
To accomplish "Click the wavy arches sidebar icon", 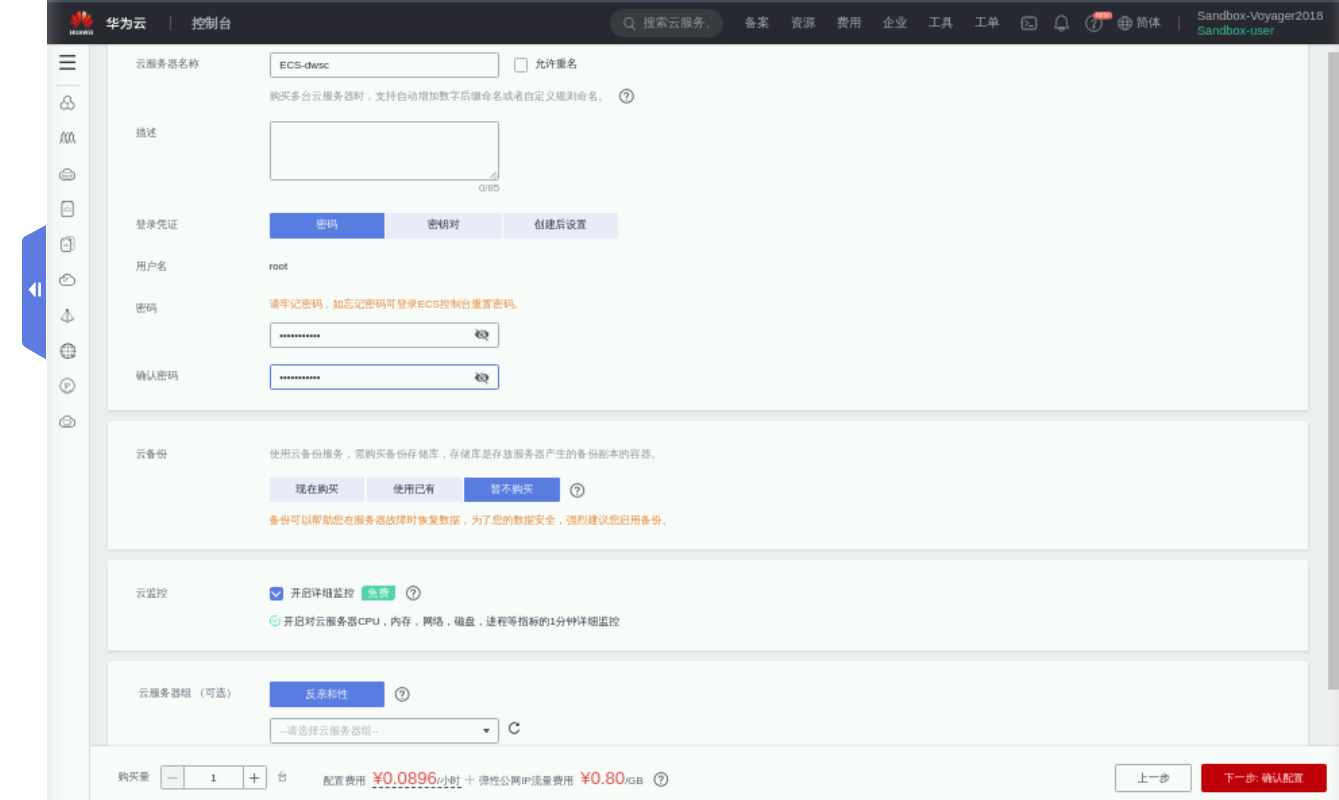I will tap(67, 138).
